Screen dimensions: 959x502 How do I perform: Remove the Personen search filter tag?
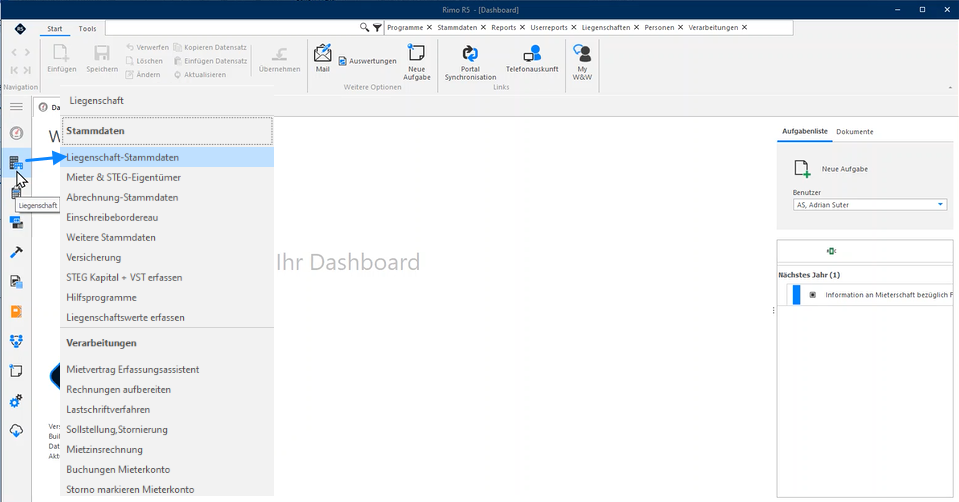[680, 28]
